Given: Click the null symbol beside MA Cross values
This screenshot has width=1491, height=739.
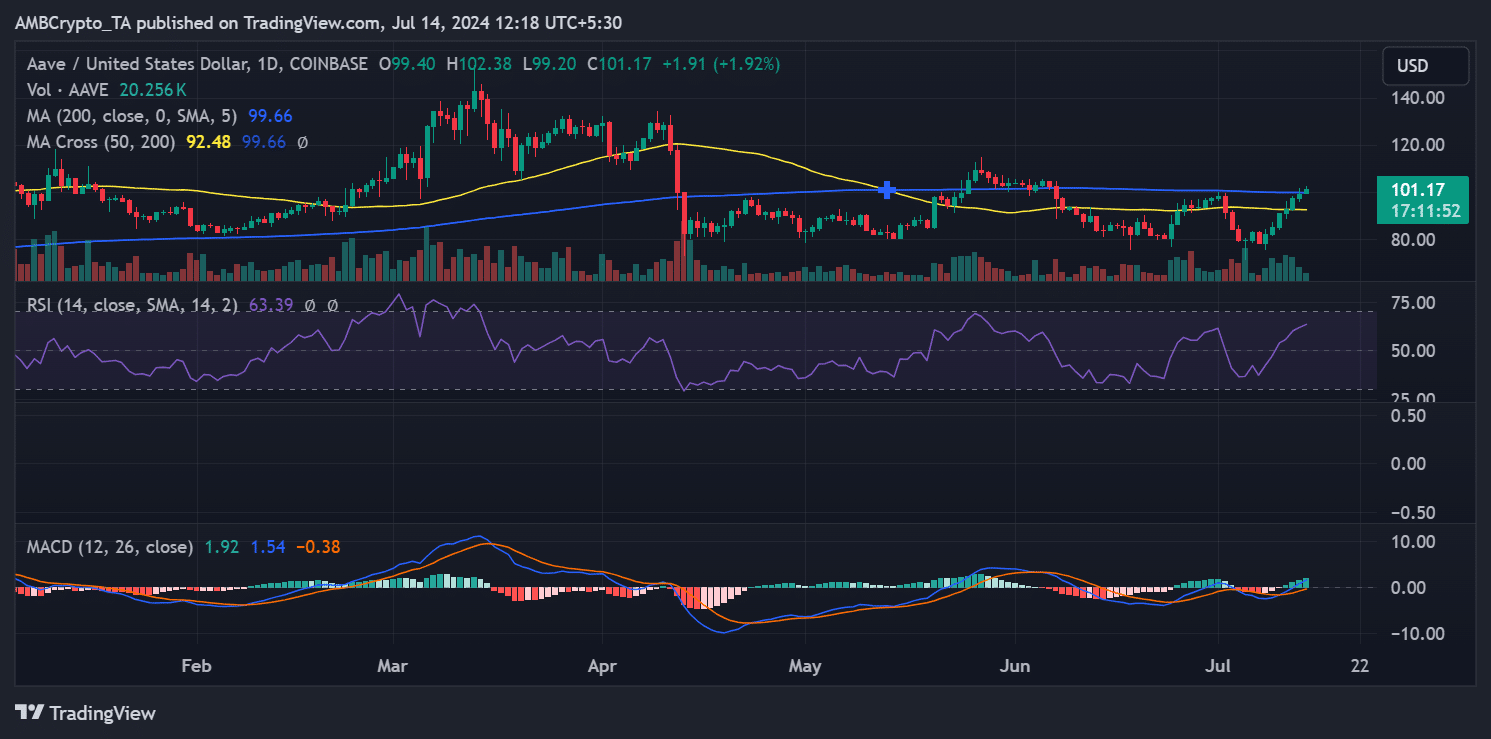Looking at the screenshot, I should [x=302, y=142].
